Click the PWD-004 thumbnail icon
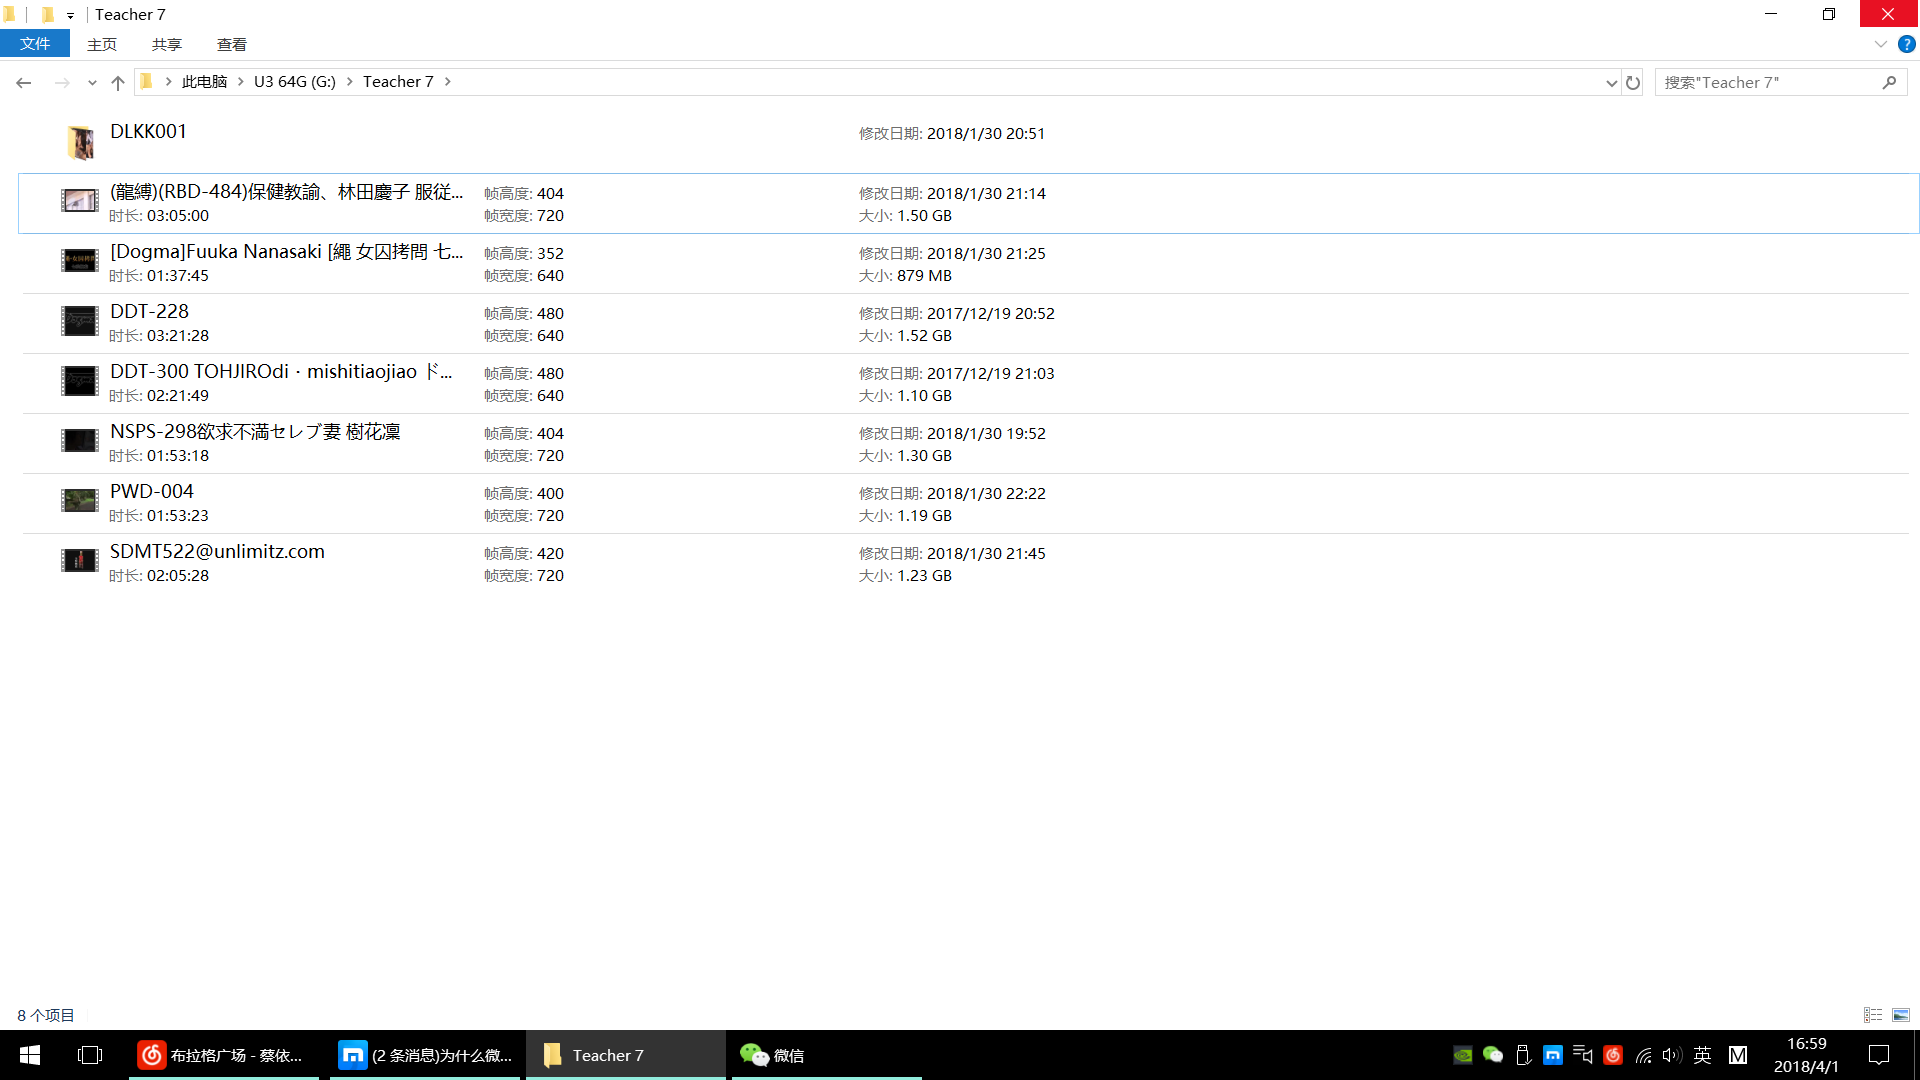1920x1080 pixels. [80, 501]
